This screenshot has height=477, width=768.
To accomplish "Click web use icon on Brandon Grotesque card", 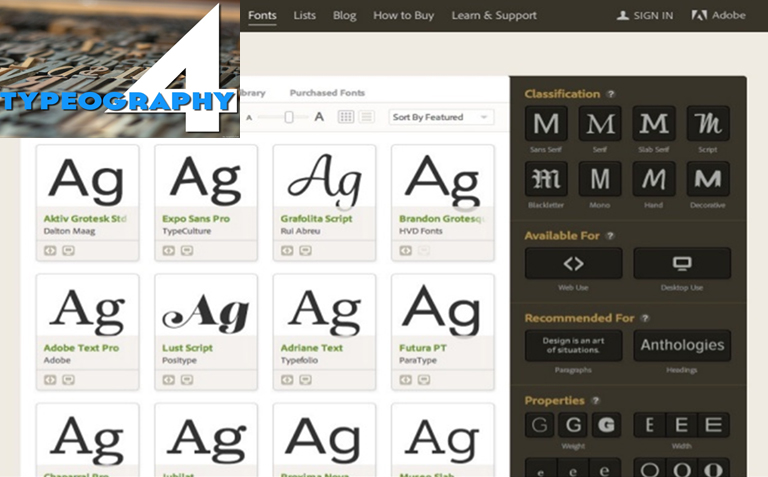I will [406, 251].
